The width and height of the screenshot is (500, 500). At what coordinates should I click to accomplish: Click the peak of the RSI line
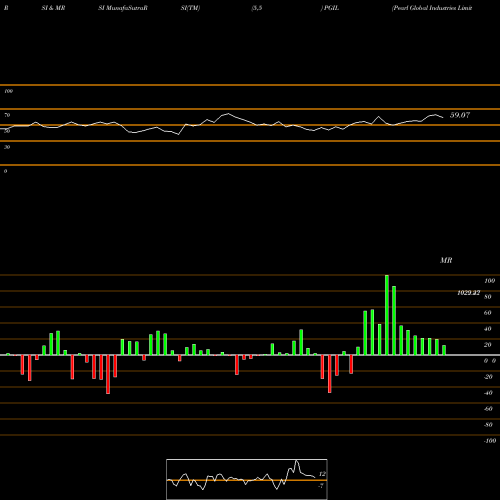(x=228, y=114)
